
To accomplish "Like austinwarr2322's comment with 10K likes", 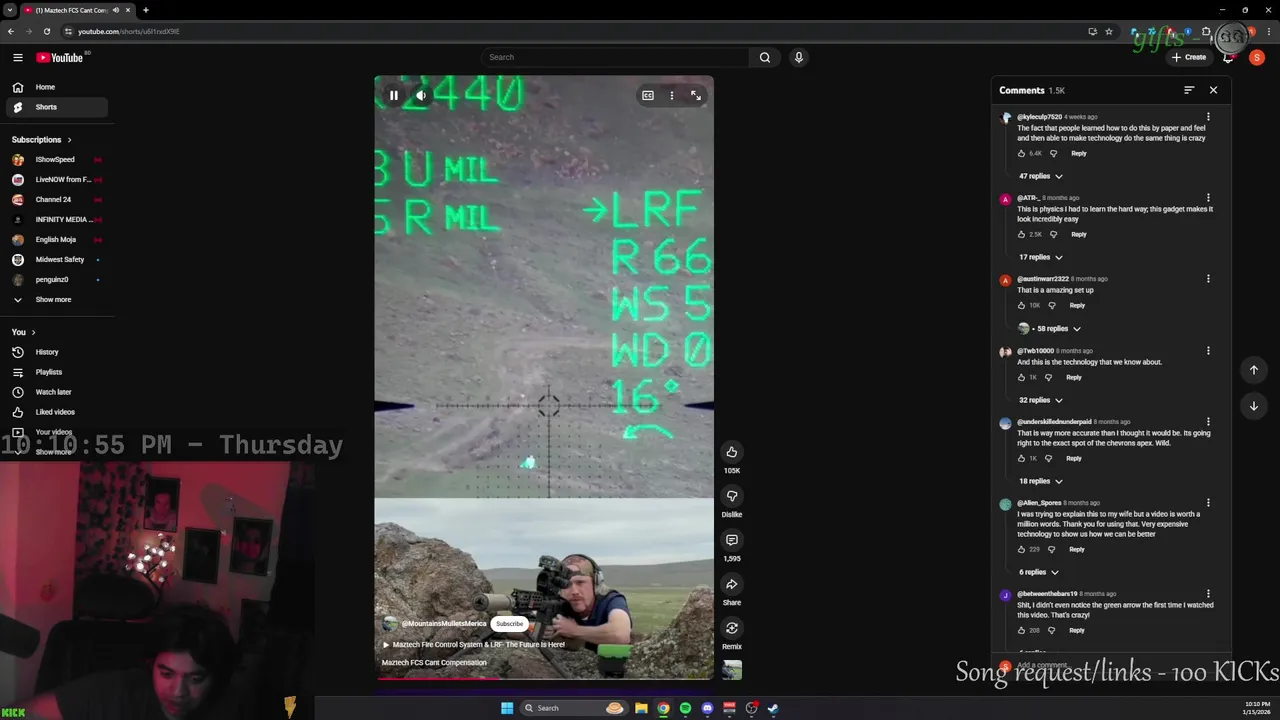I will (x=1021, y=305).
